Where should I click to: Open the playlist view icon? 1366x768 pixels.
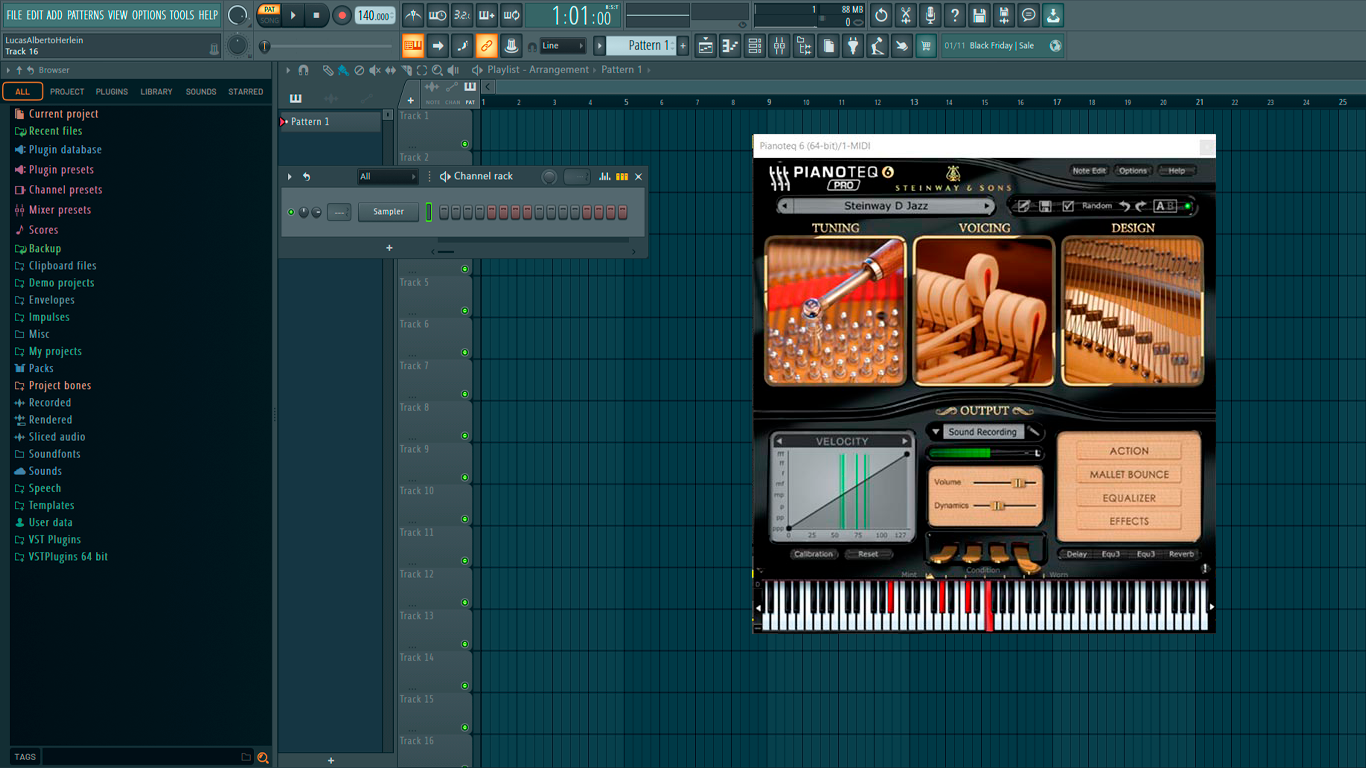pos(706,45)
